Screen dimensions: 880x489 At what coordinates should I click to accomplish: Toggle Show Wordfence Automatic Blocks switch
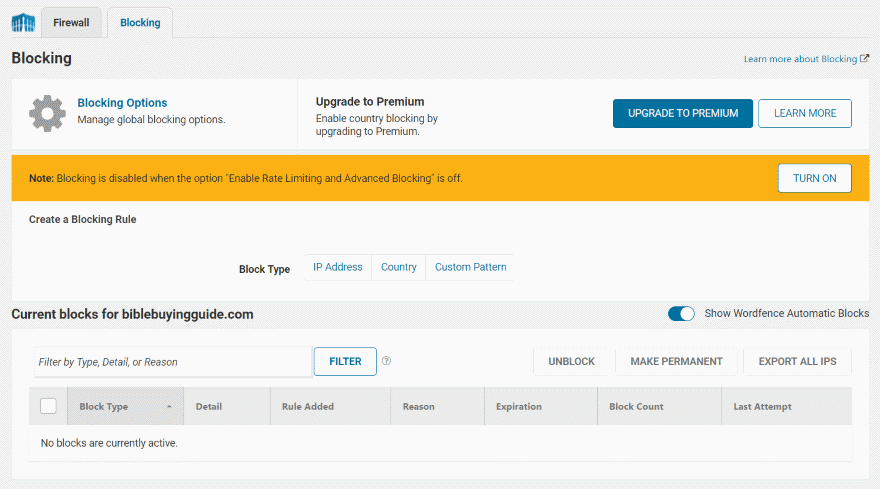(681, 314)
